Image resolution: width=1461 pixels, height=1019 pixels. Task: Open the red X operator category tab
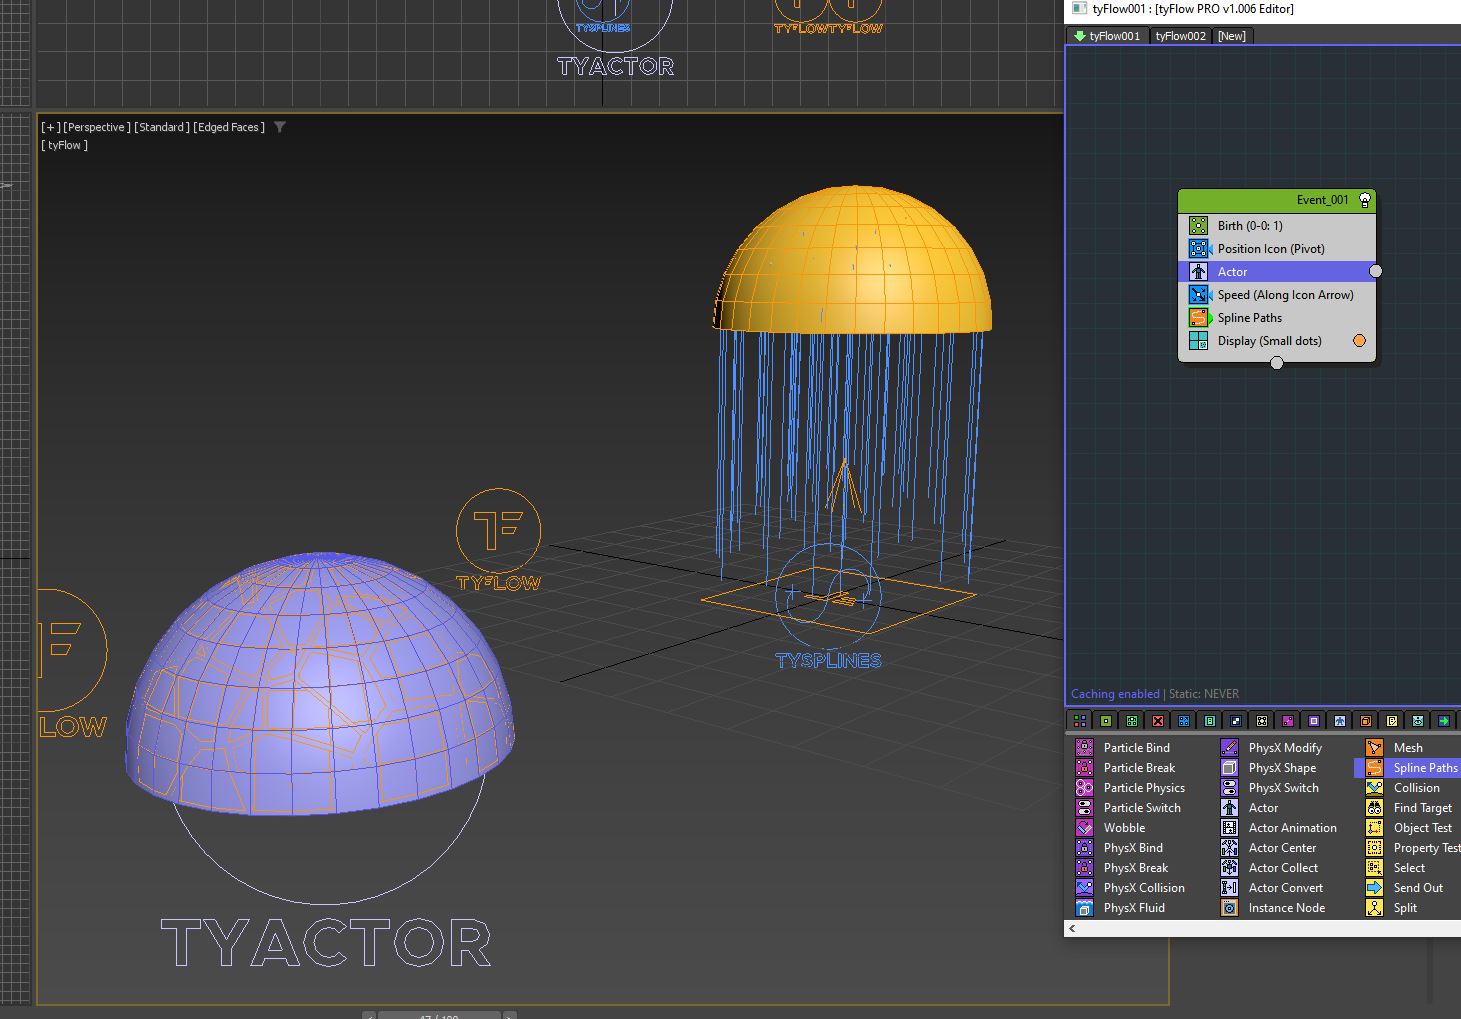click(x=1158, y=721)
